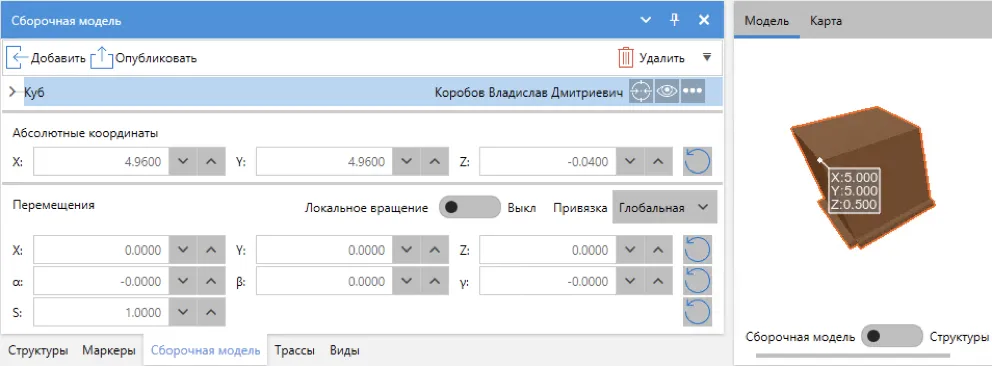Image resolution: width=992 pixels, height=366 pixels.
Task: Increase movement Y value
Action: point(434,250)
